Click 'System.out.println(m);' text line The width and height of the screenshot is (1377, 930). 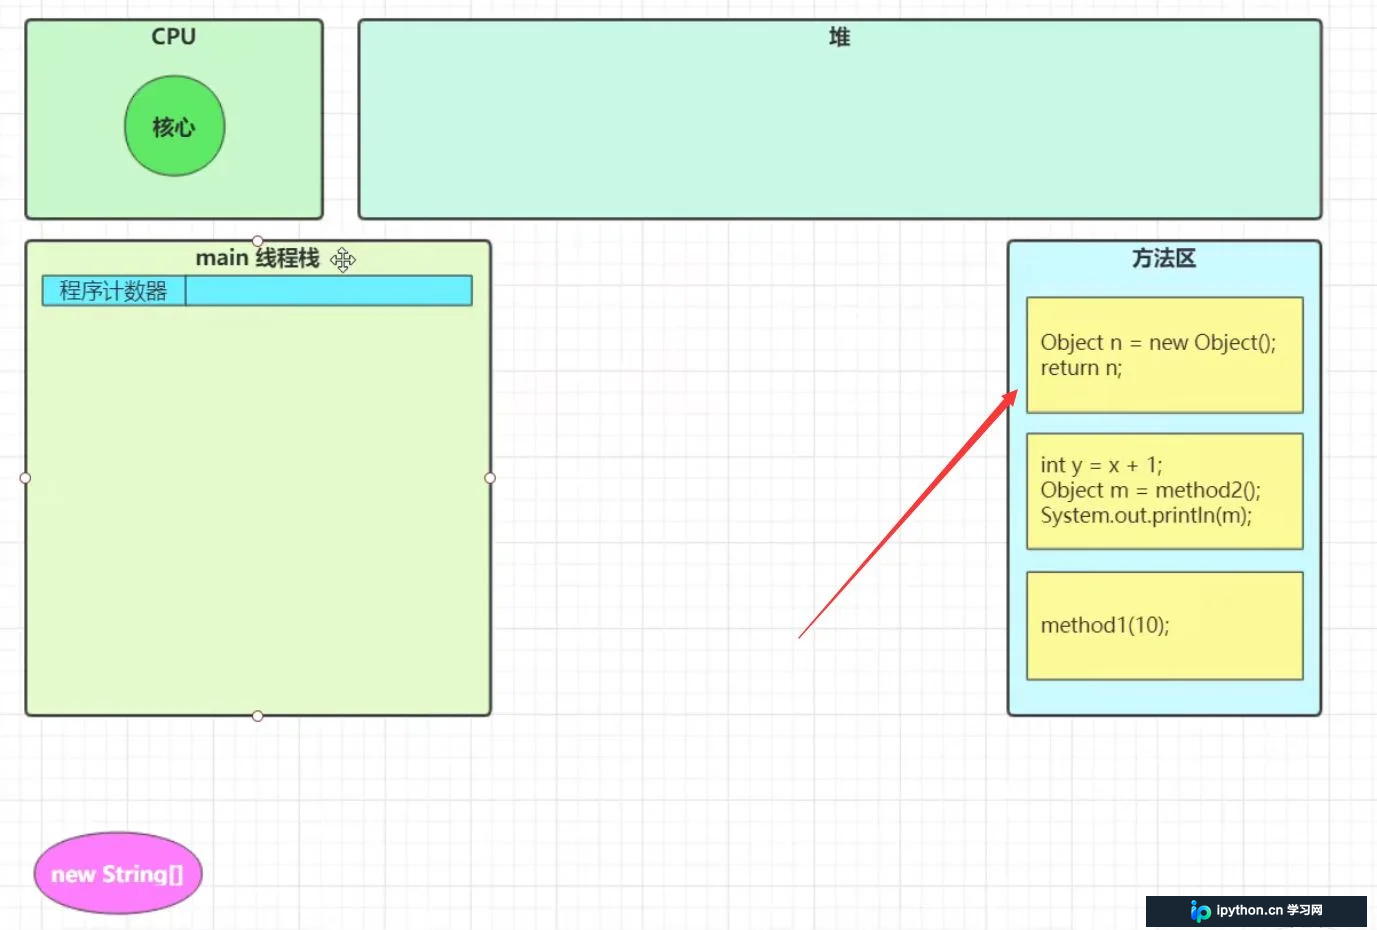[1146, 515]
